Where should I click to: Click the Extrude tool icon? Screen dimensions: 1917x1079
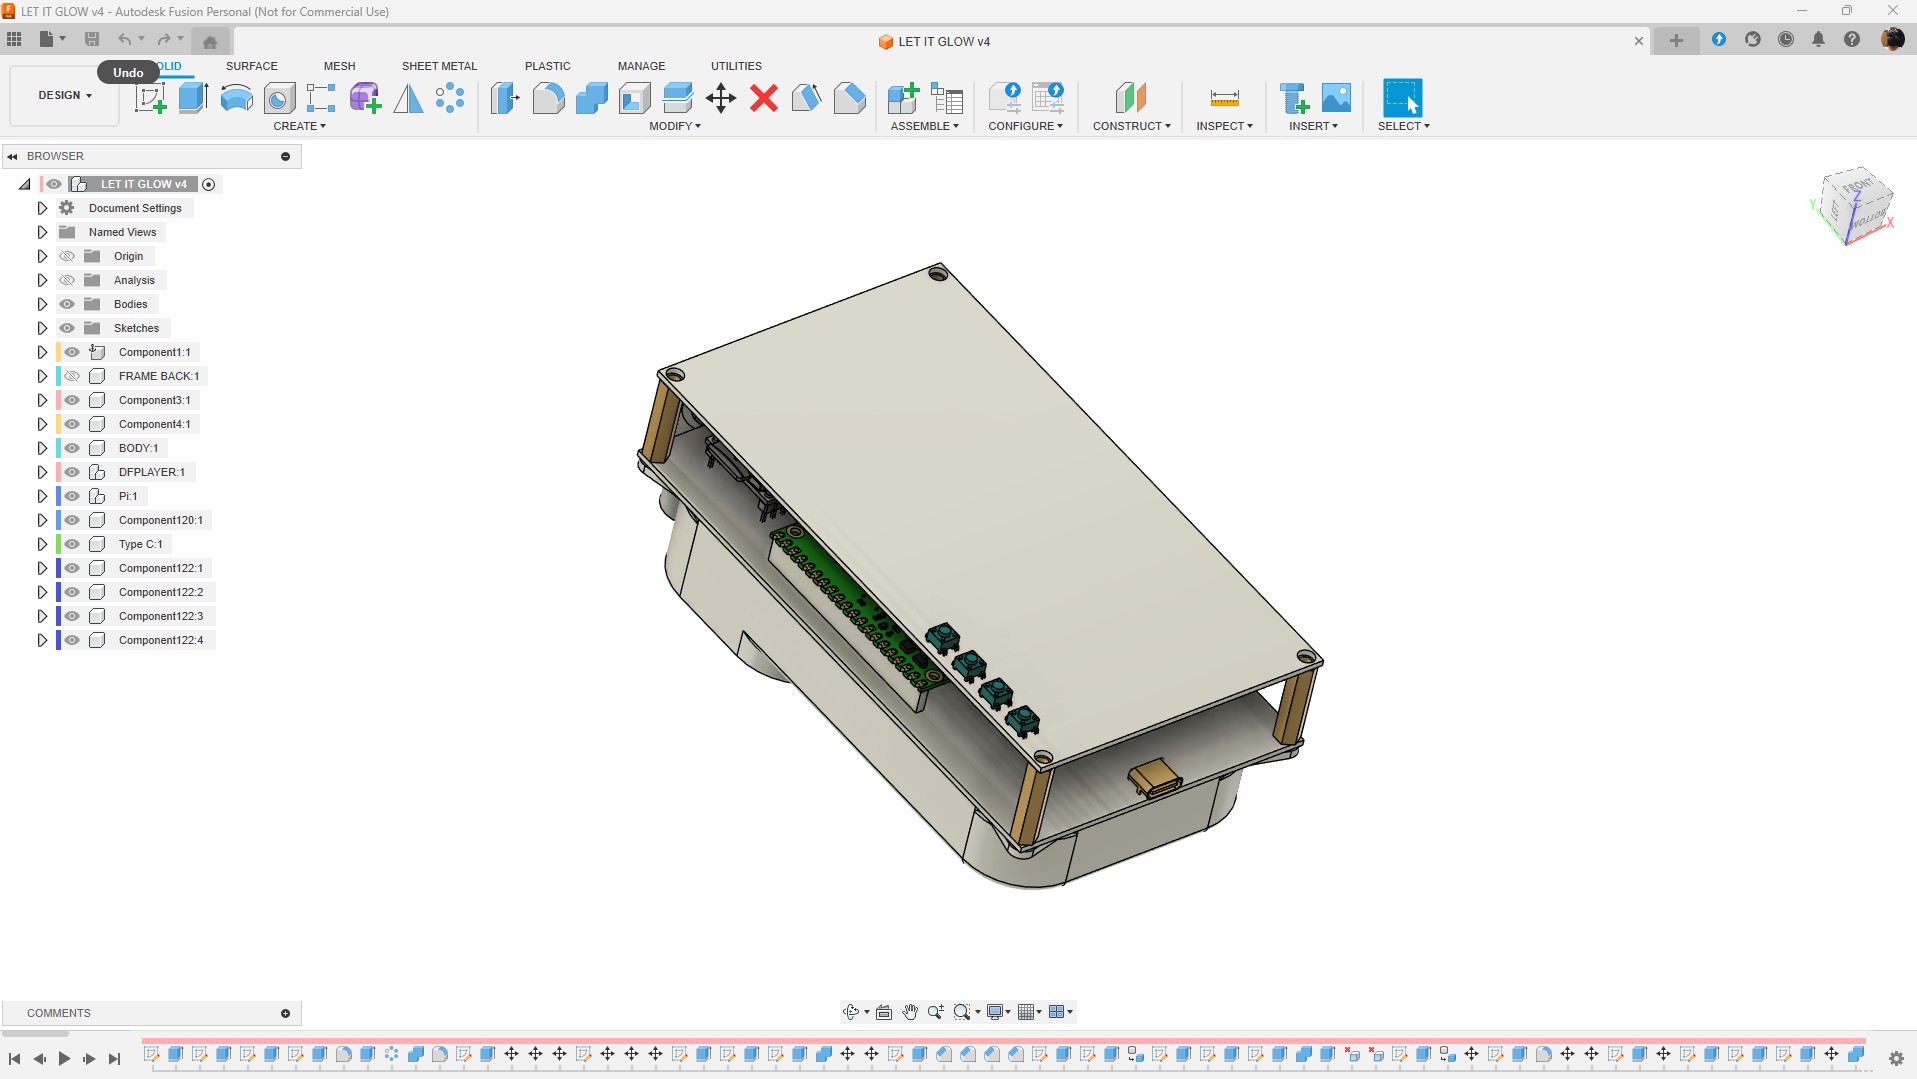[x=193, y=98]
